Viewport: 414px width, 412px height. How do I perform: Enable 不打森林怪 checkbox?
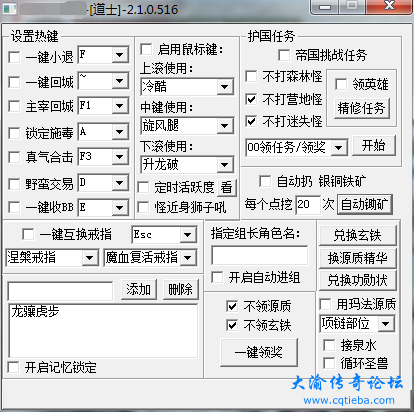click(251, 77)
